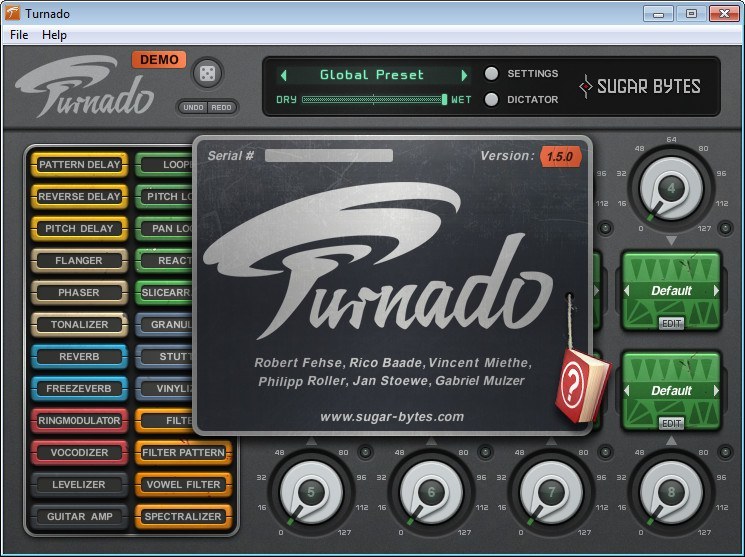Select the STUTTER effect

164,356
